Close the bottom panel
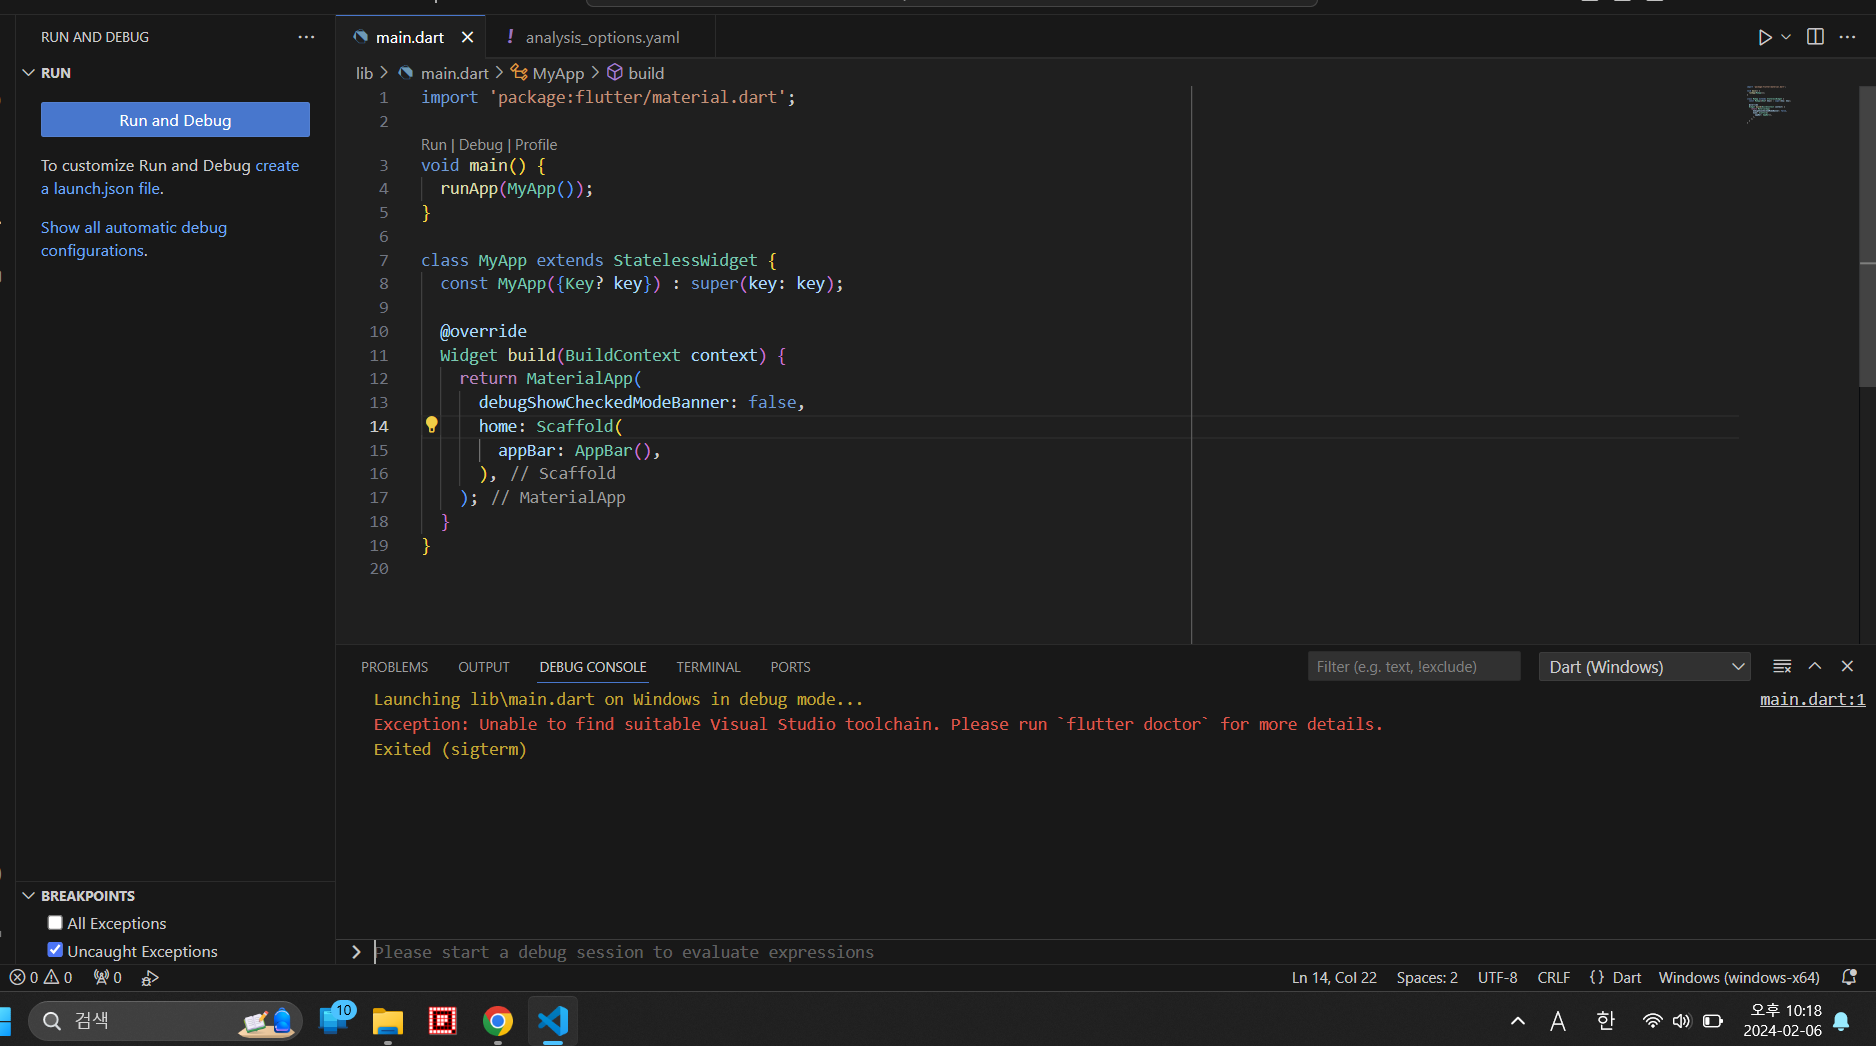This screenshot has height=1046, width=1876. (x=1847, y=666)
